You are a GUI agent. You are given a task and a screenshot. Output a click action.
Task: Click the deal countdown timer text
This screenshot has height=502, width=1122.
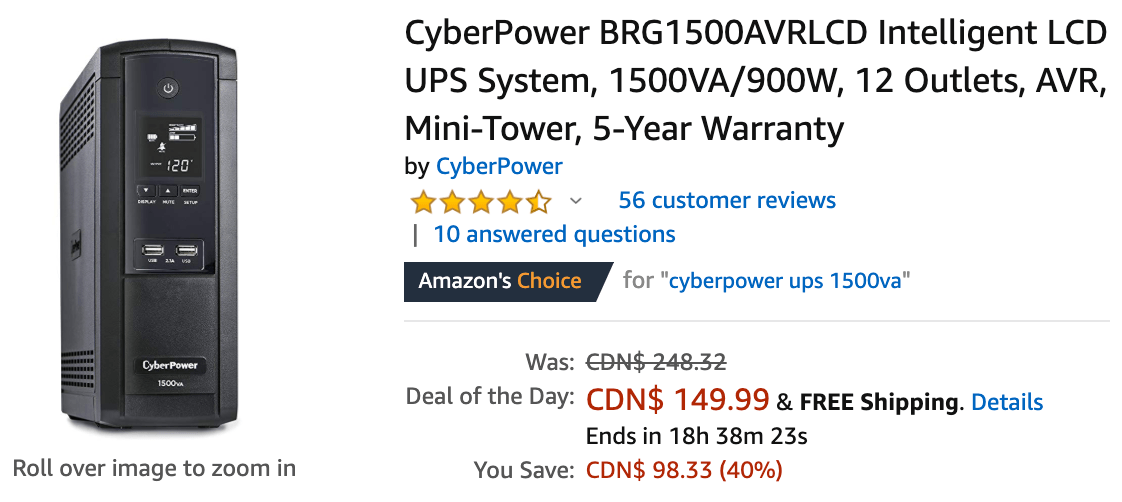tap(696, 435)
